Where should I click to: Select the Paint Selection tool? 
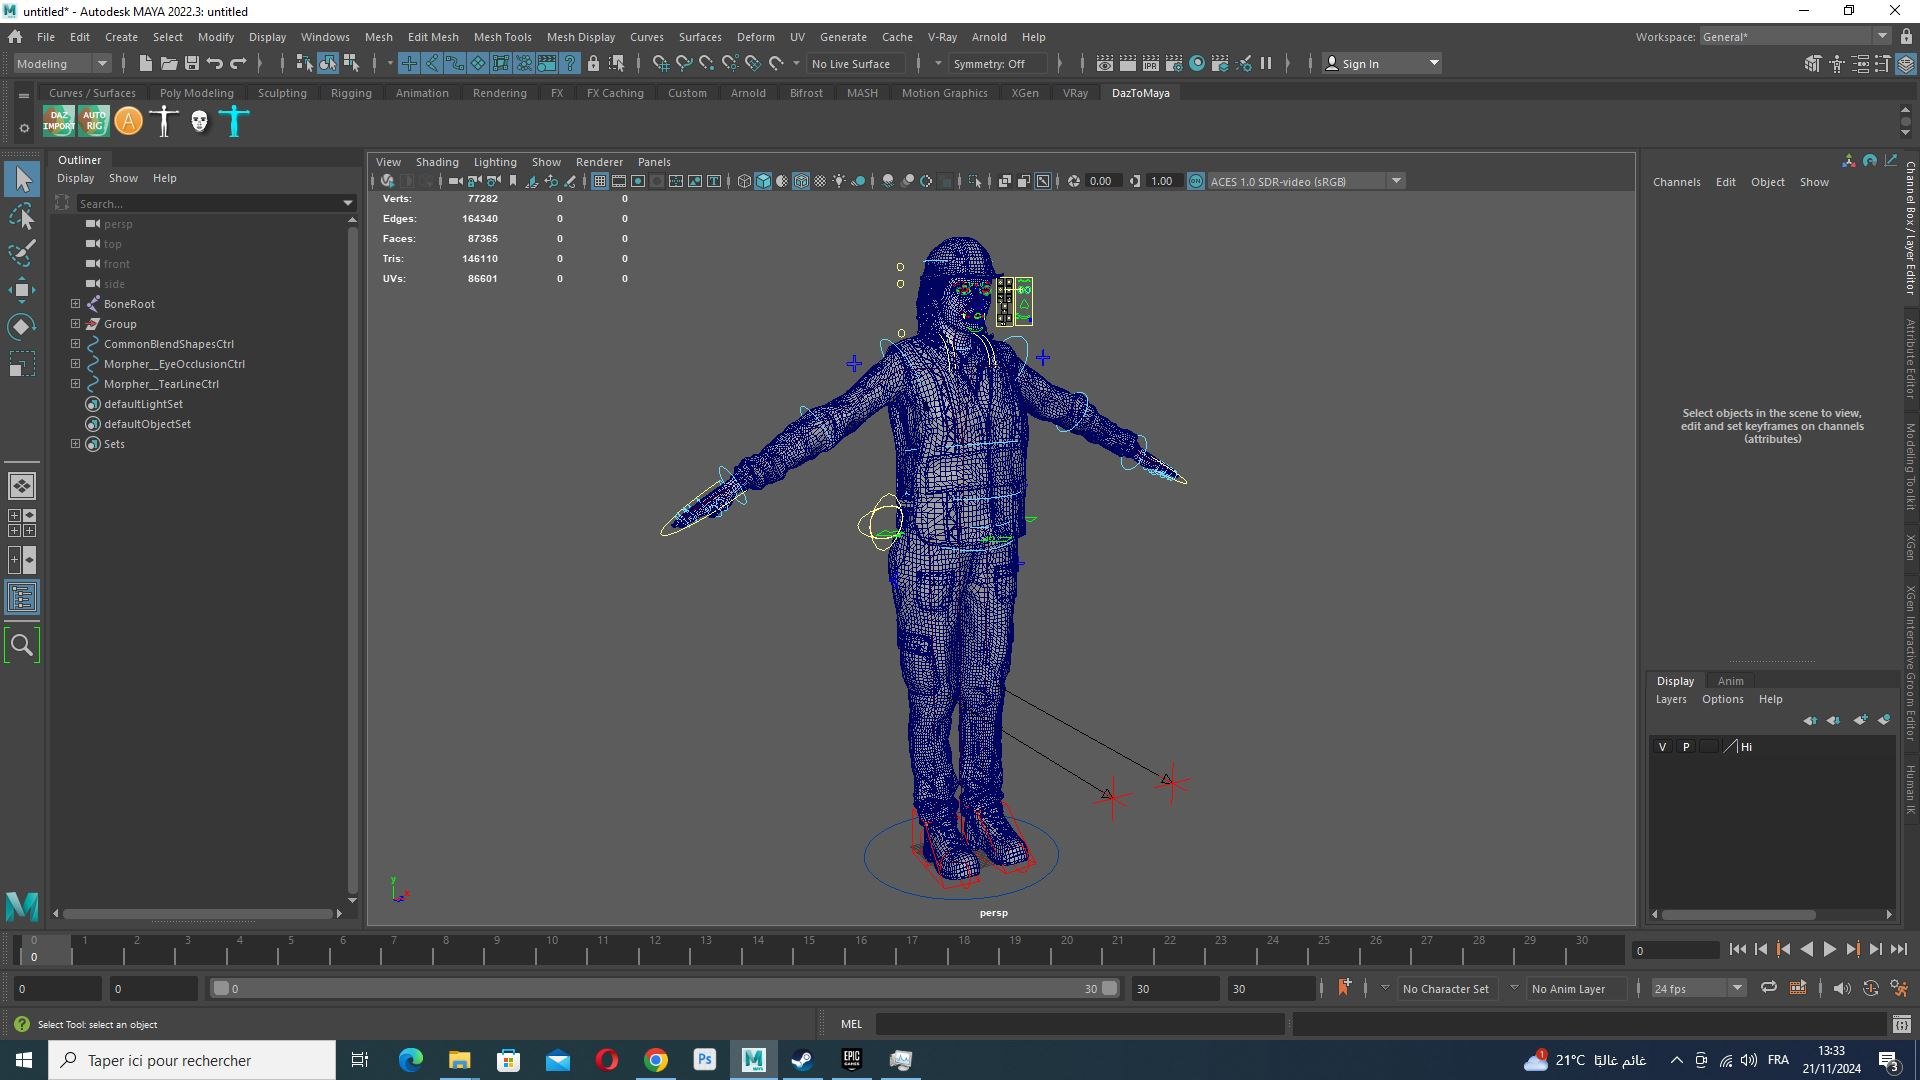pos(21,253)
